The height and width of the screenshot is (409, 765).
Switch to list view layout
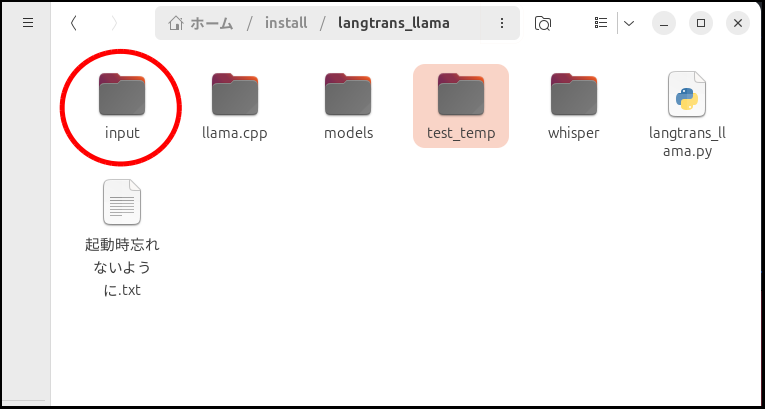coord(601,22)
